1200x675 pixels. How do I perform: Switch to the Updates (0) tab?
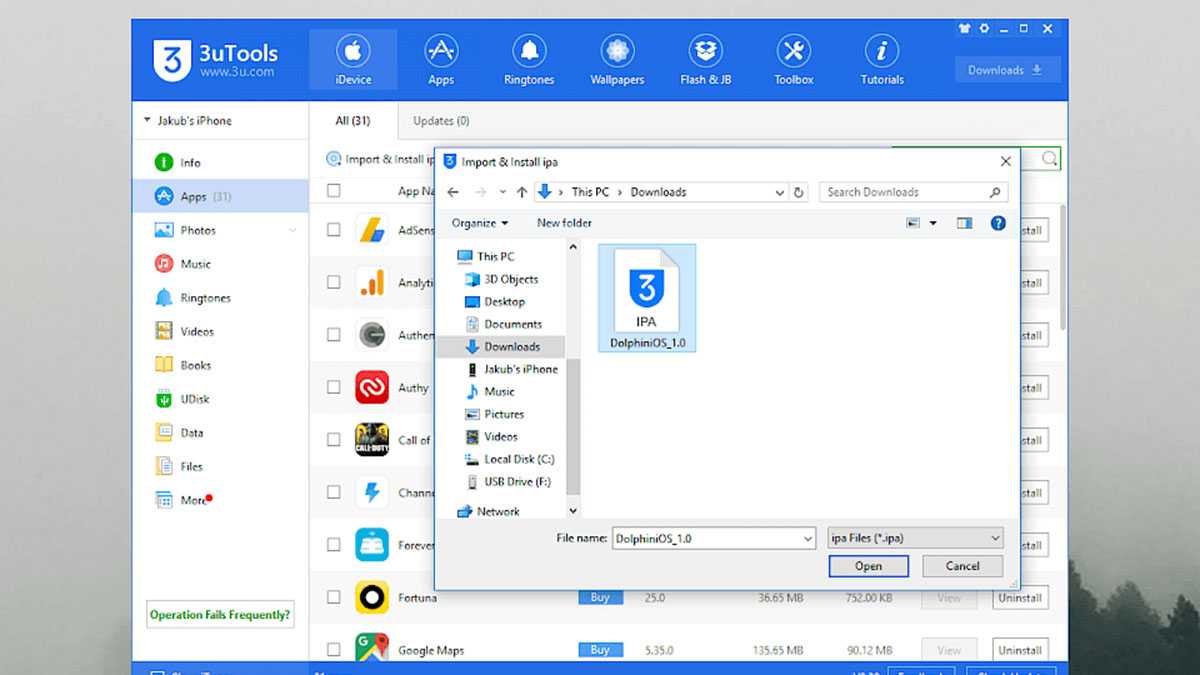click(441, 121)
